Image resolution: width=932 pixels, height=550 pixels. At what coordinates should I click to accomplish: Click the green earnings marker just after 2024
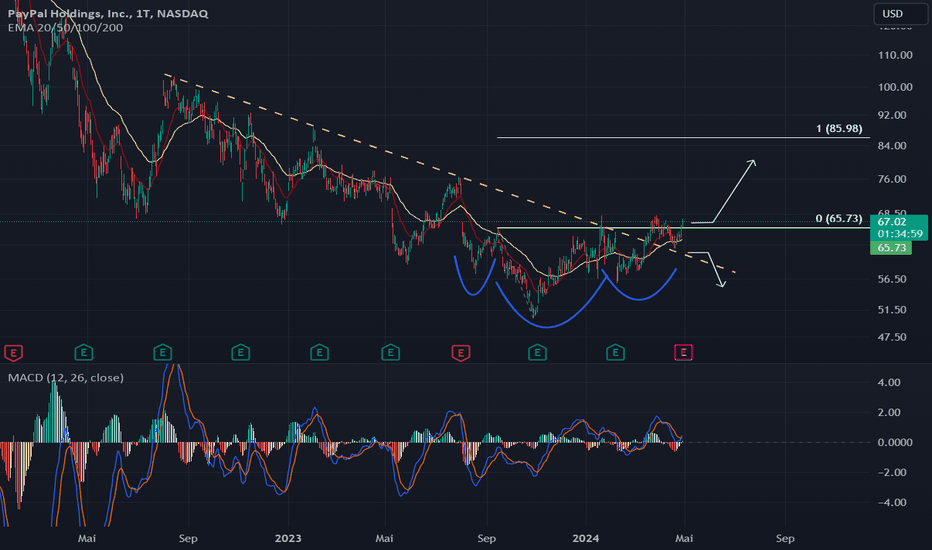click(615, 353)
